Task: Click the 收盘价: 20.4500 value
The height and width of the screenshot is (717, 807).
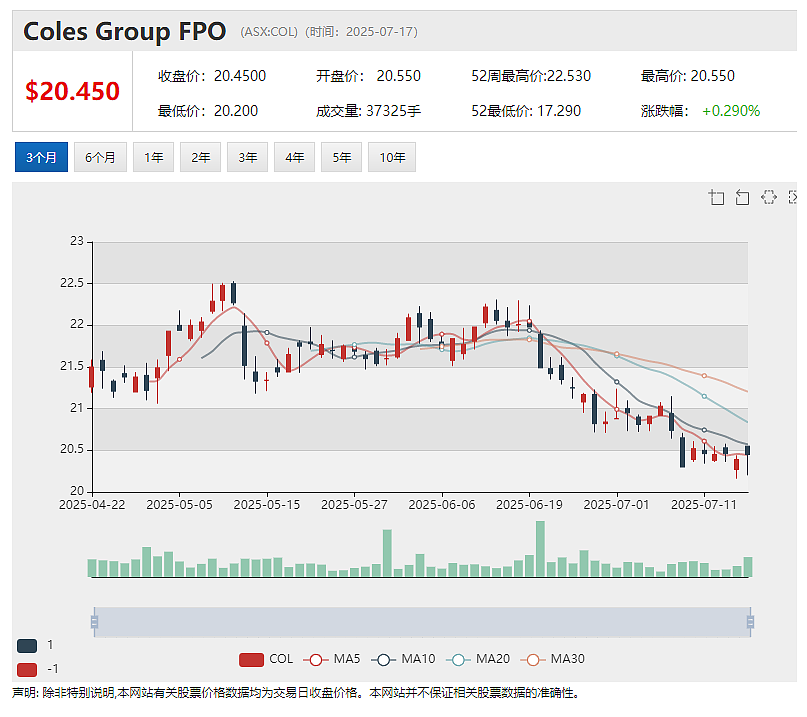Action: pos(212,76)
